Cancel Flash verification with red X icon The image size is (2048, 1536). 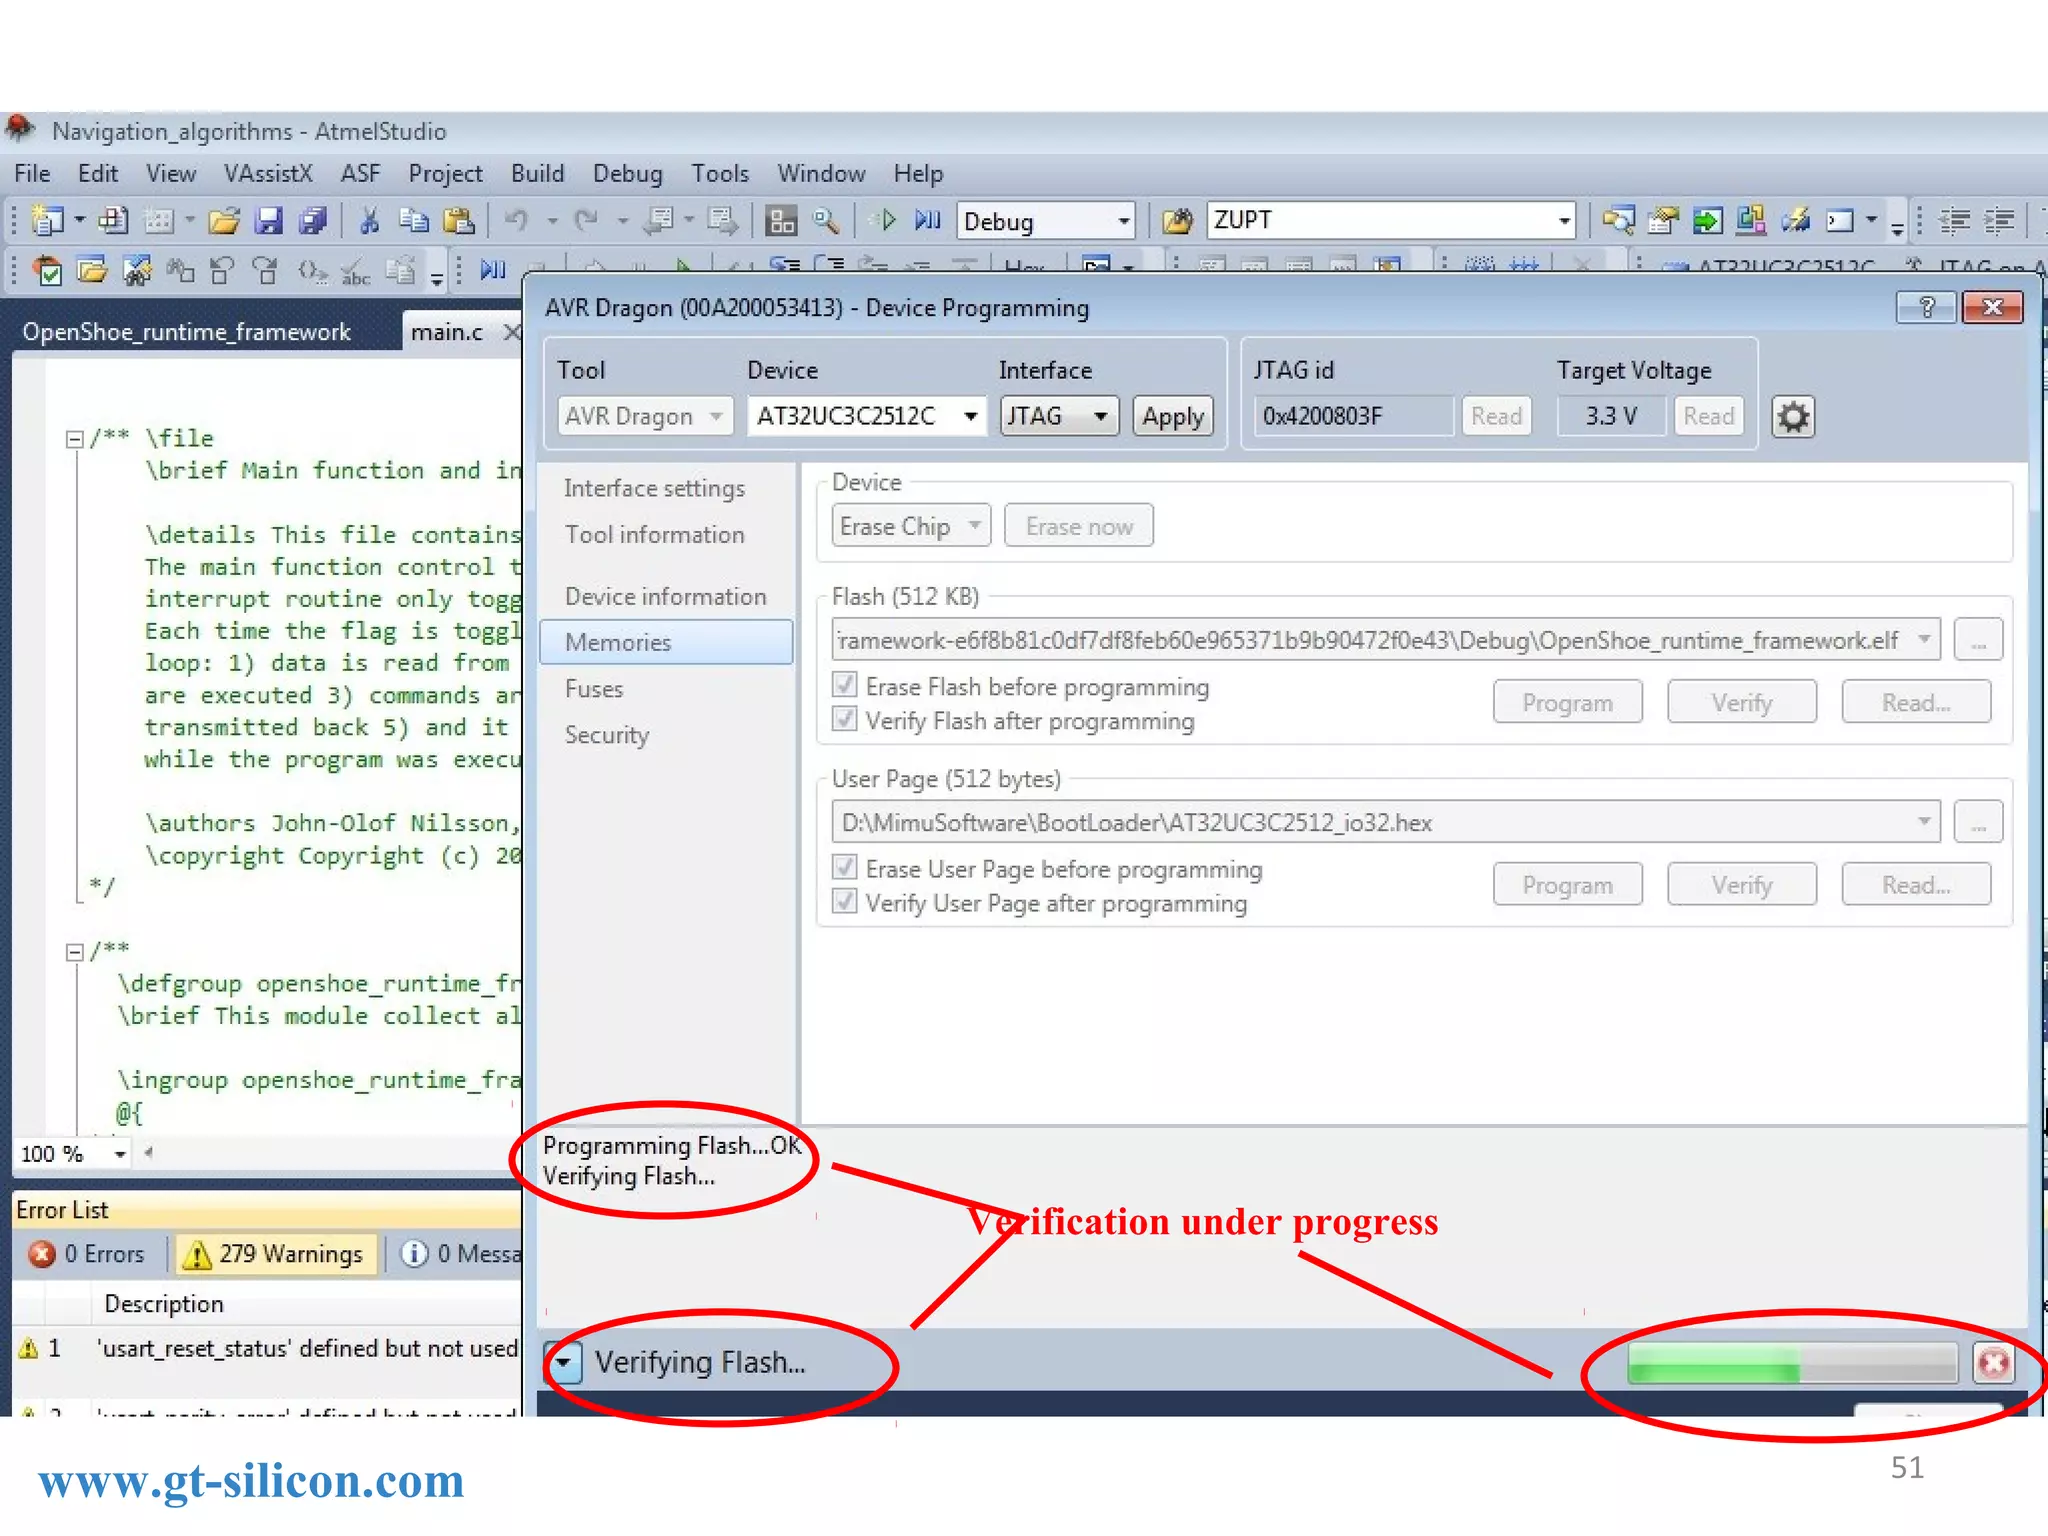[1993, 1363]
